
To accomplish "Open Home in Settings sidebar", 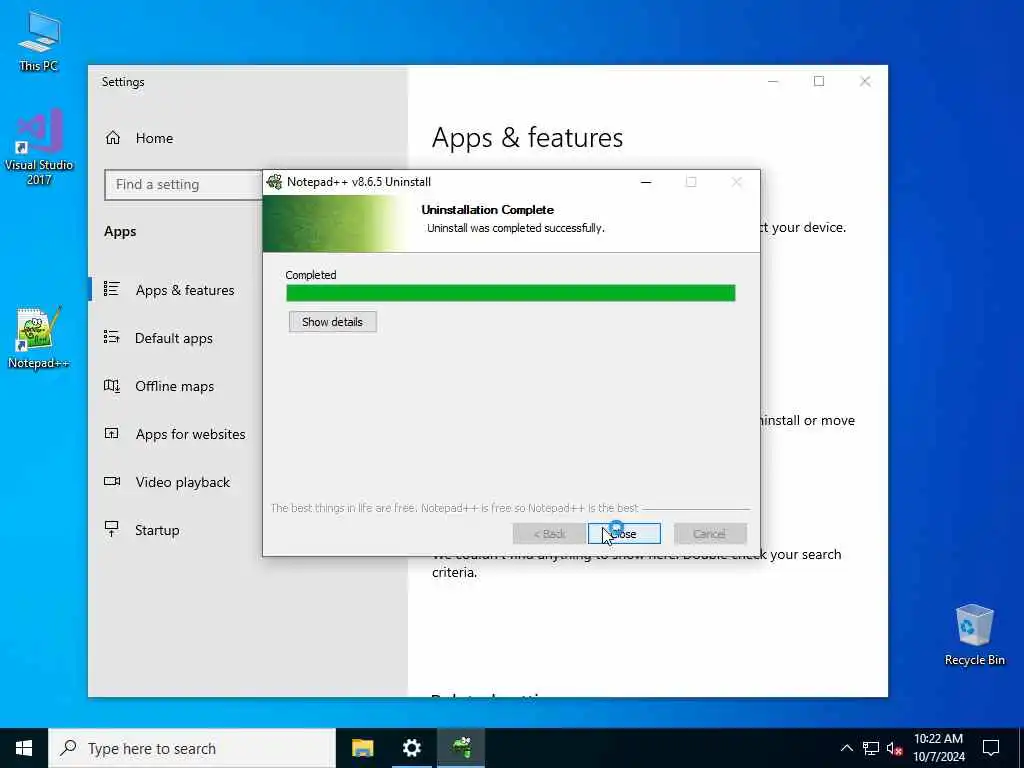I will coord(154,138).
